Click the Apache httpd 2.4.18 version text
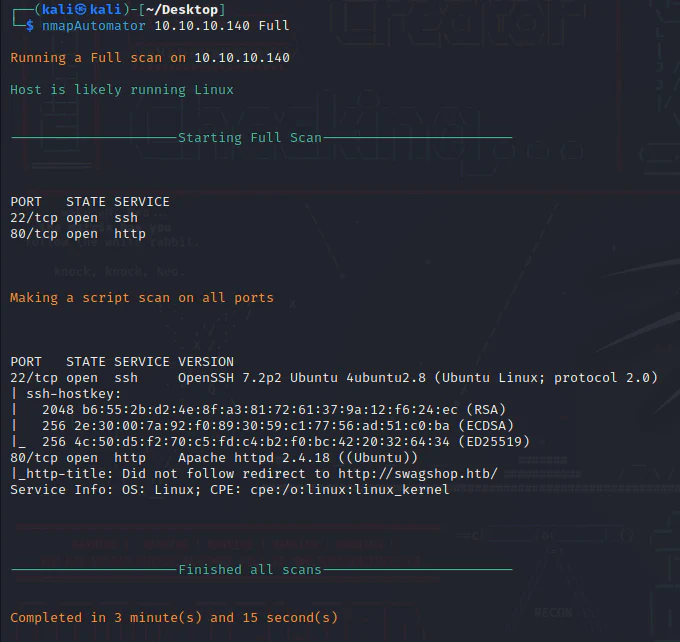The height and width of the screenshot is (642, 680). point(298,458)
